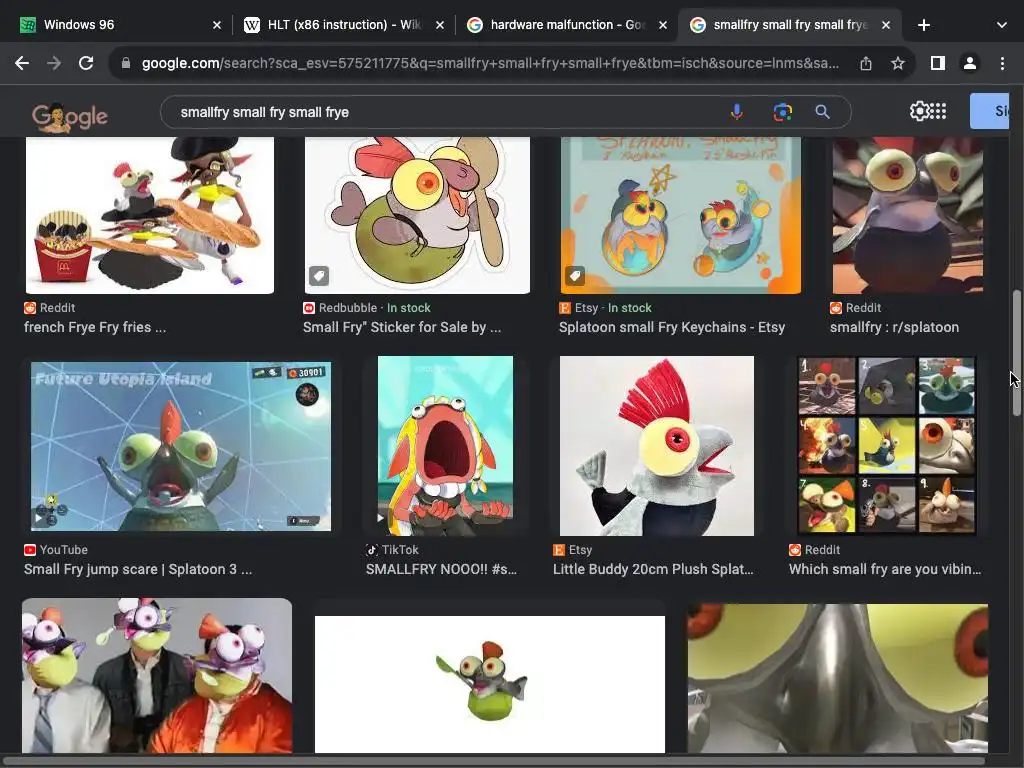
Task: Open the Chrome profile menu
Action: tap(970, 63)
